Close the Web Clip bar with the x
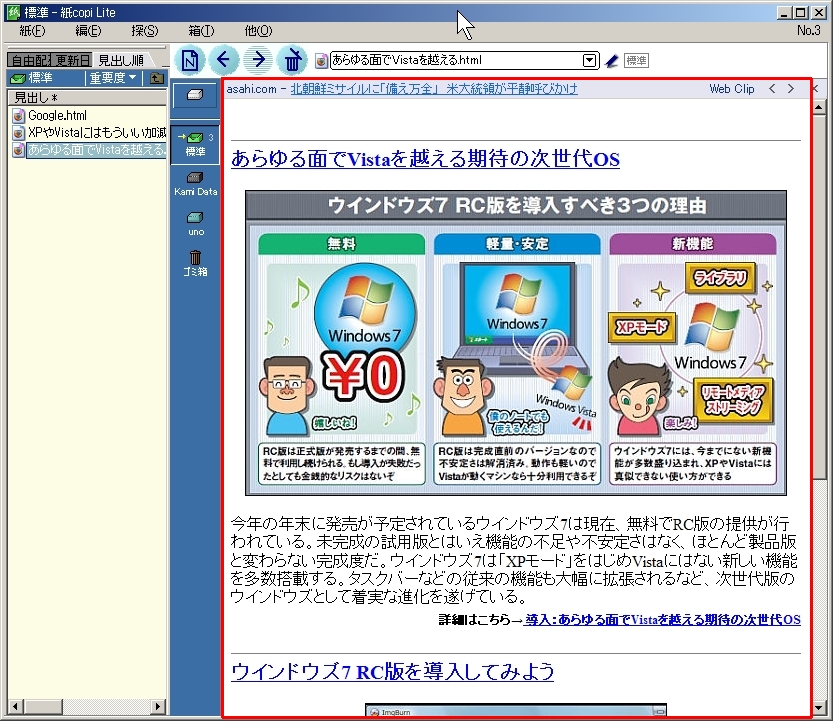This screenshot has width=833, height=721. point(815,89)
